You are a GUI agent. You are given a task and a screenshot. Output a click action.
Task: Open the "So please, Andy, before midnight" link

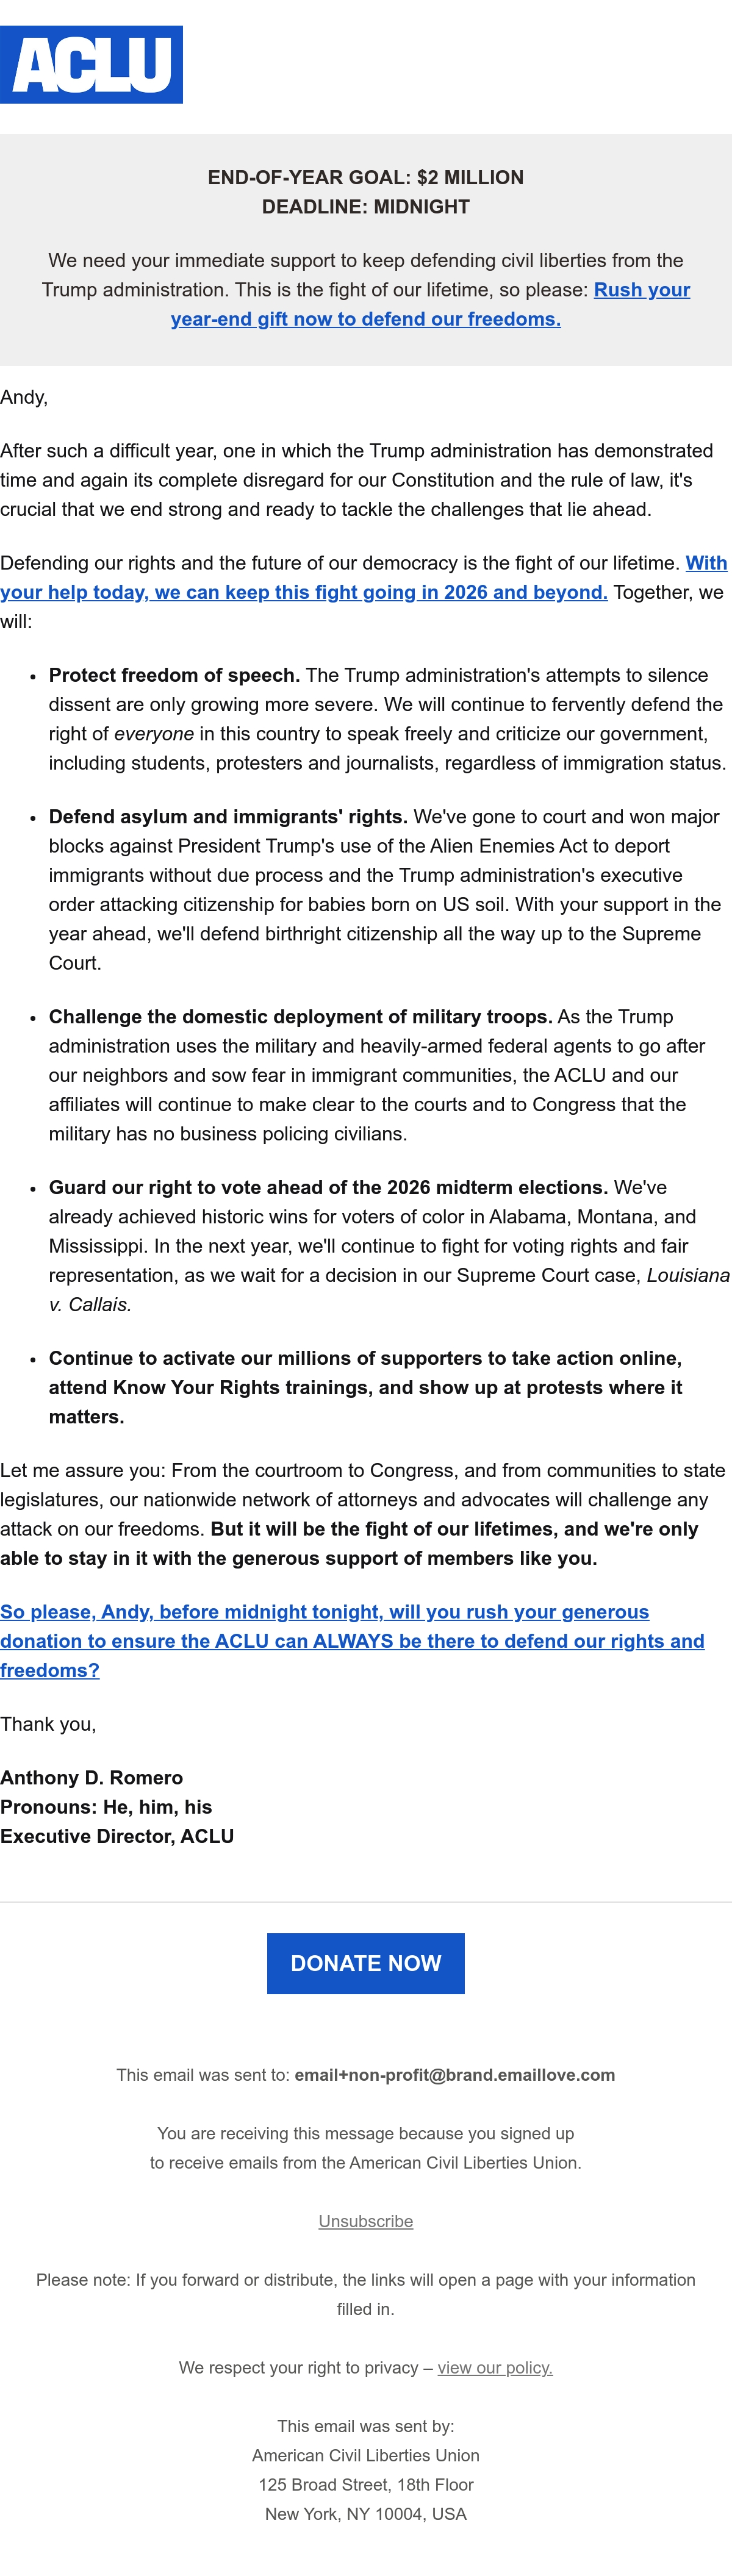coord(352,1641)
